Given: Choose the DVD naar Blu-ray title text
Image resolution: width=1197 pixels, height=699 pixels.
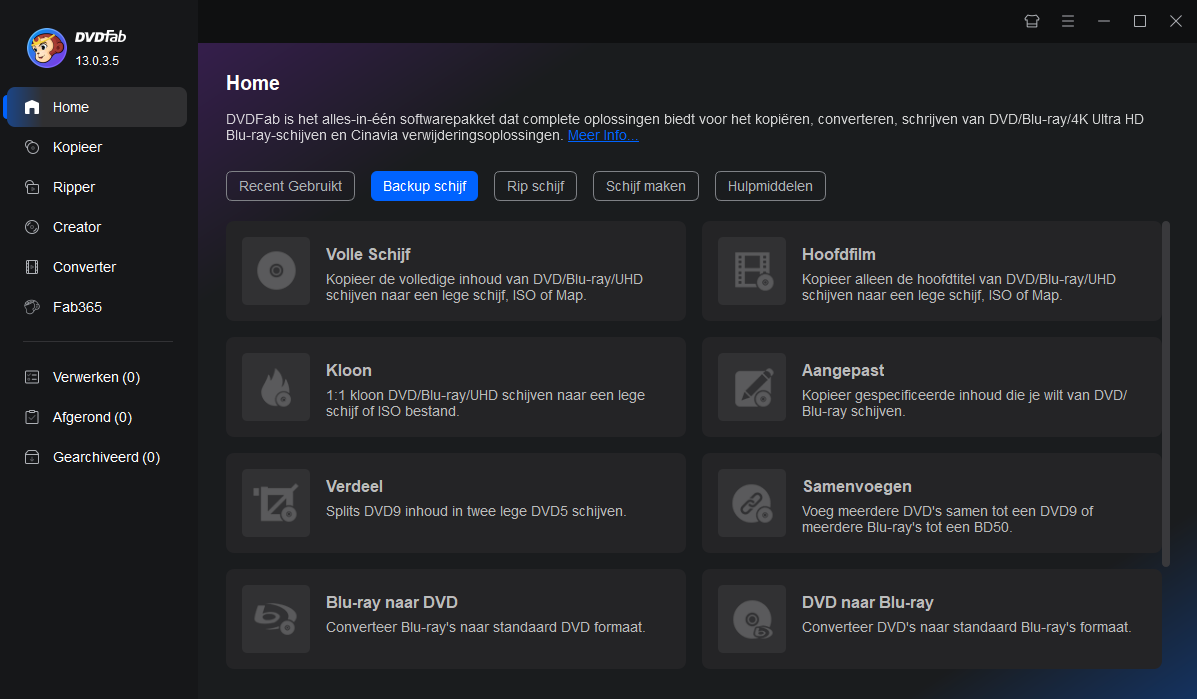Looking at the screenshot, I should [867, 602].
